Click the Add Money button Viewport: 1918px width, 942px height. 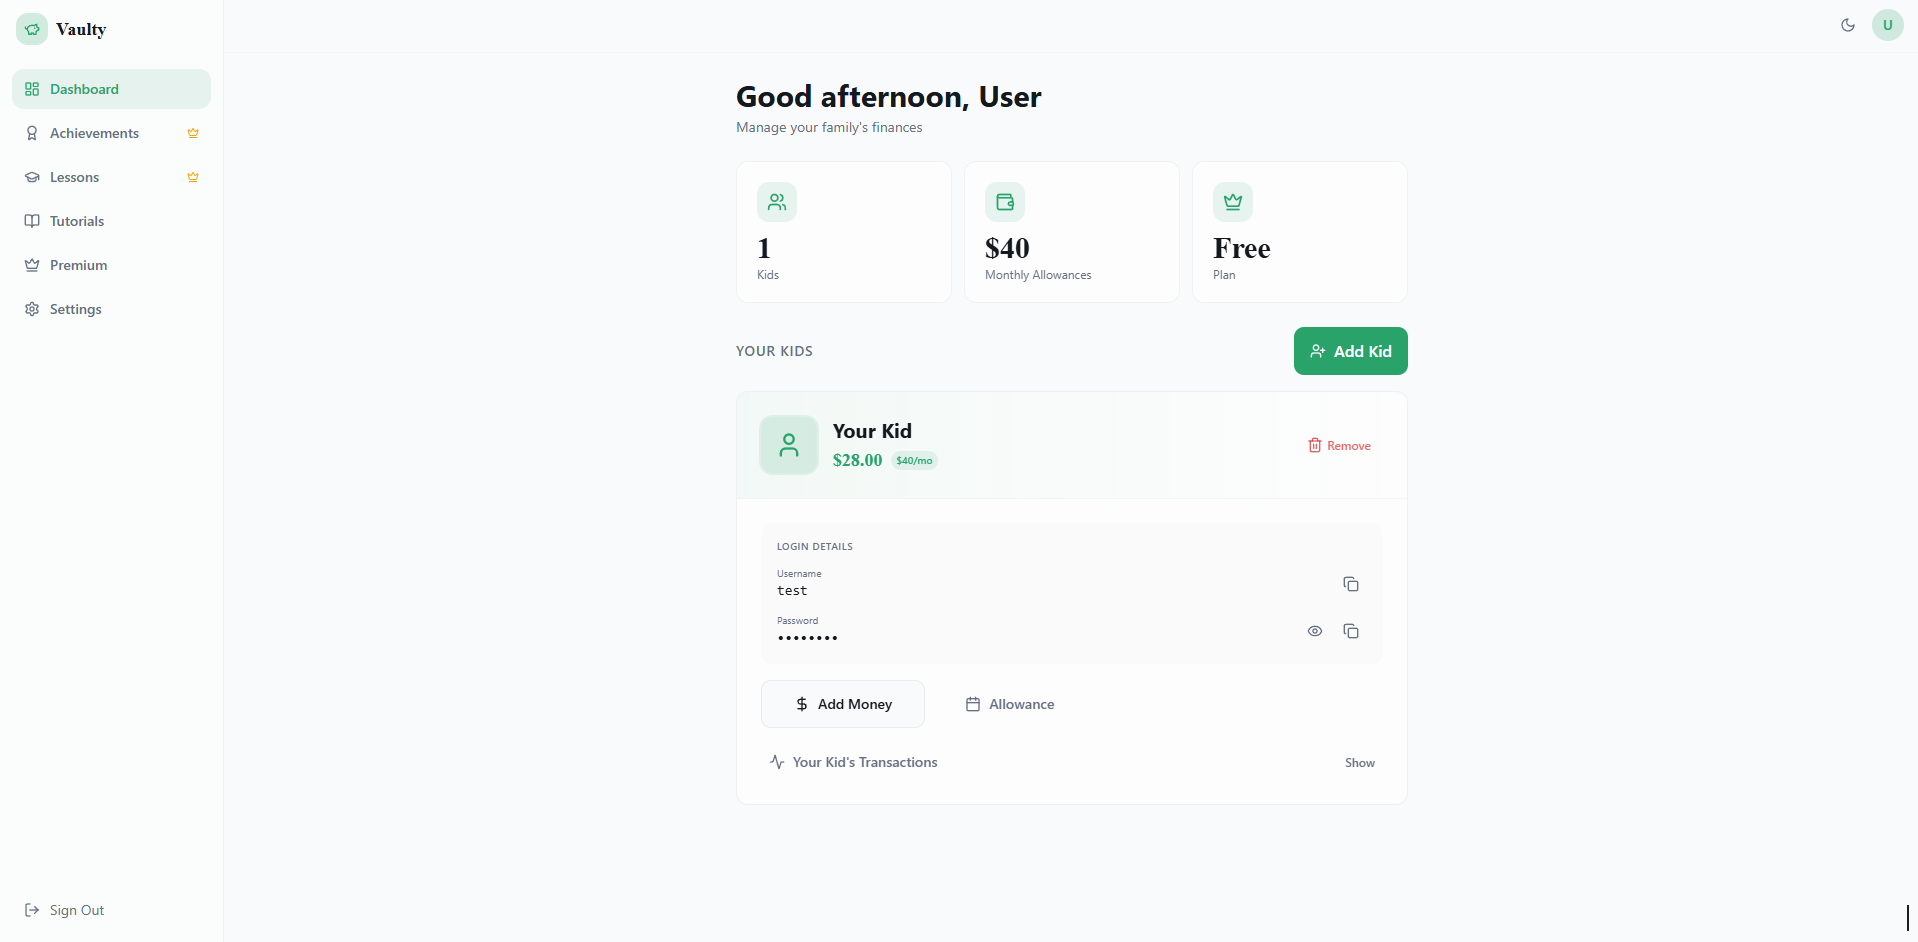pyautogui.click(x=842, y=703)
